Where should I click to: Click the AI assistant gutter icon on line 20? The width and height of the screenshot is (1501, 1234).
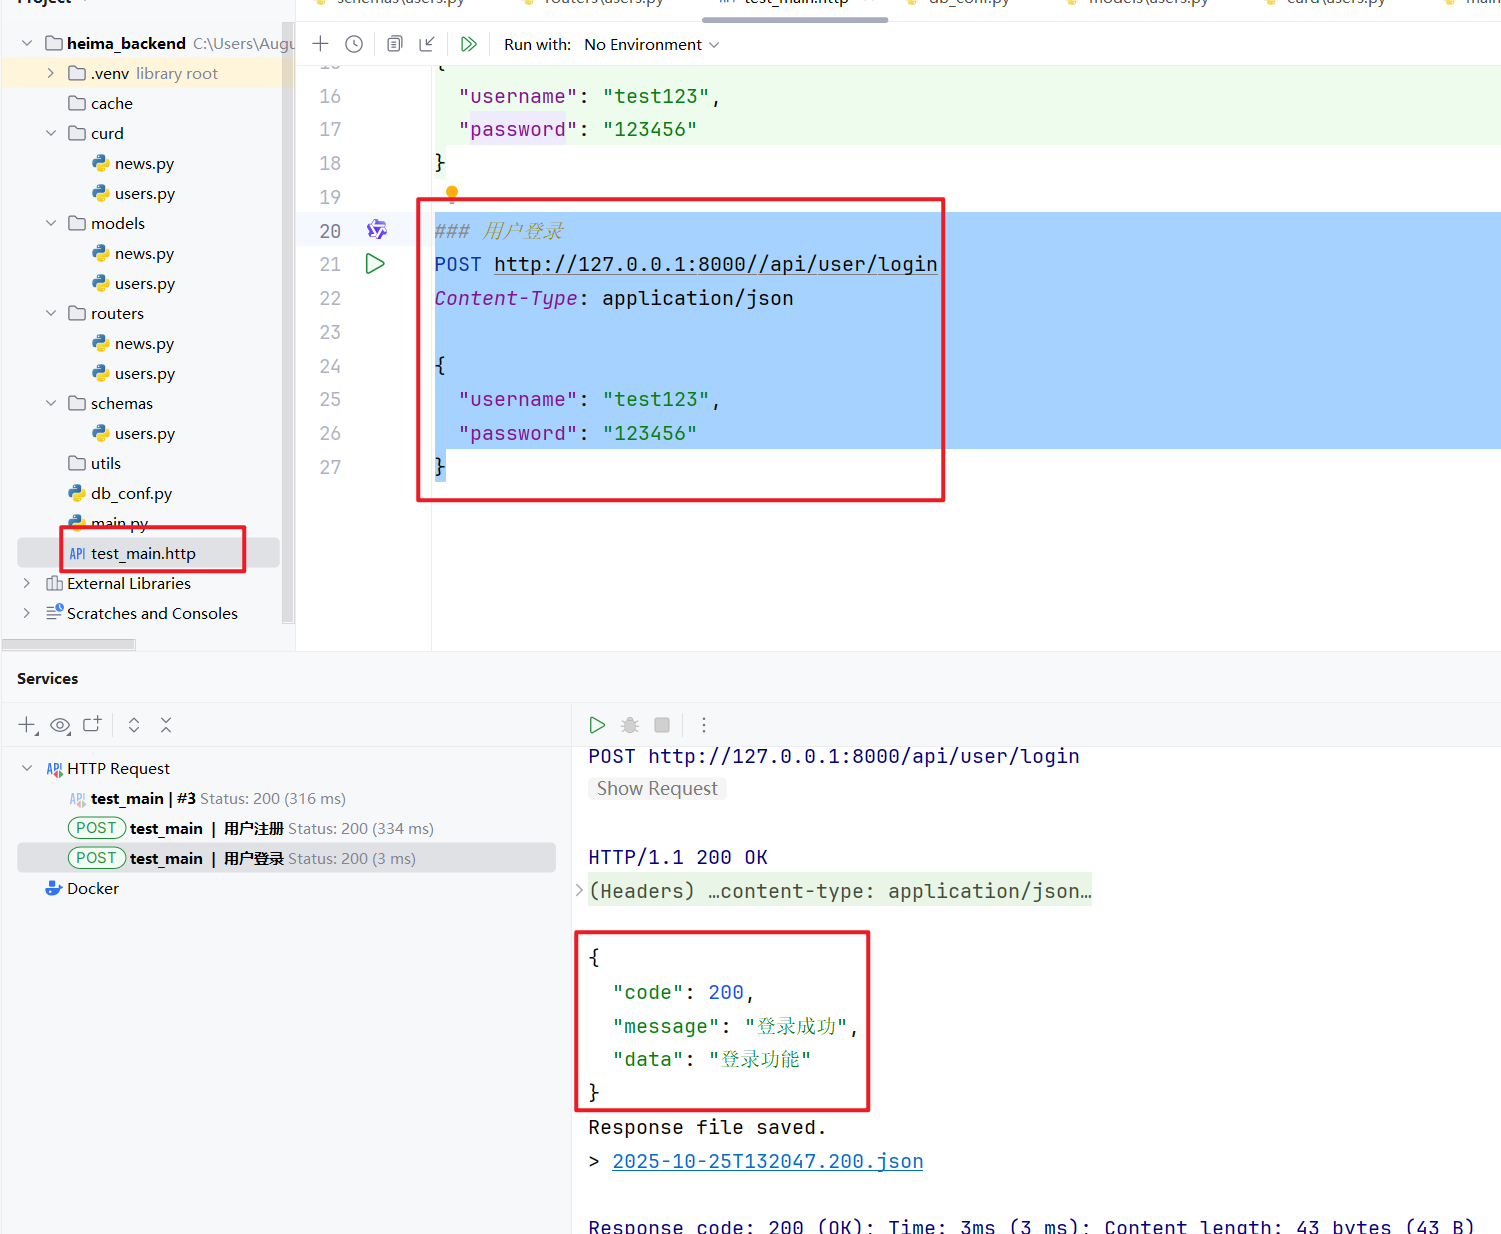coord(376,230)
